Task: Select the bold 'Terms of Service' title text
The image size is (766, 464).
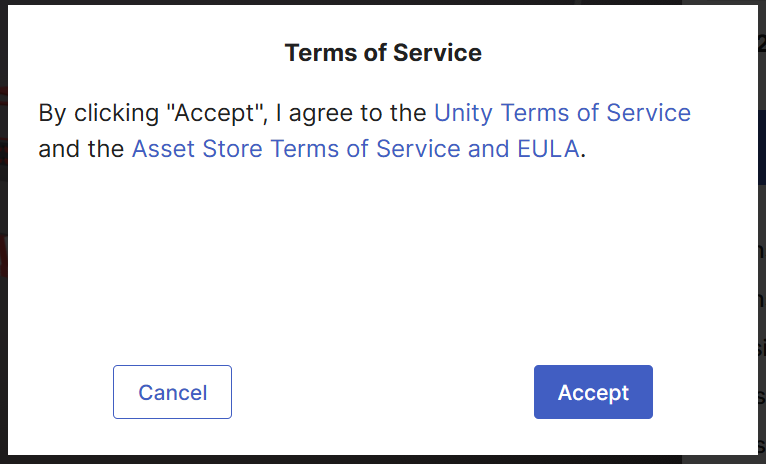Action: tap(383, 53)
